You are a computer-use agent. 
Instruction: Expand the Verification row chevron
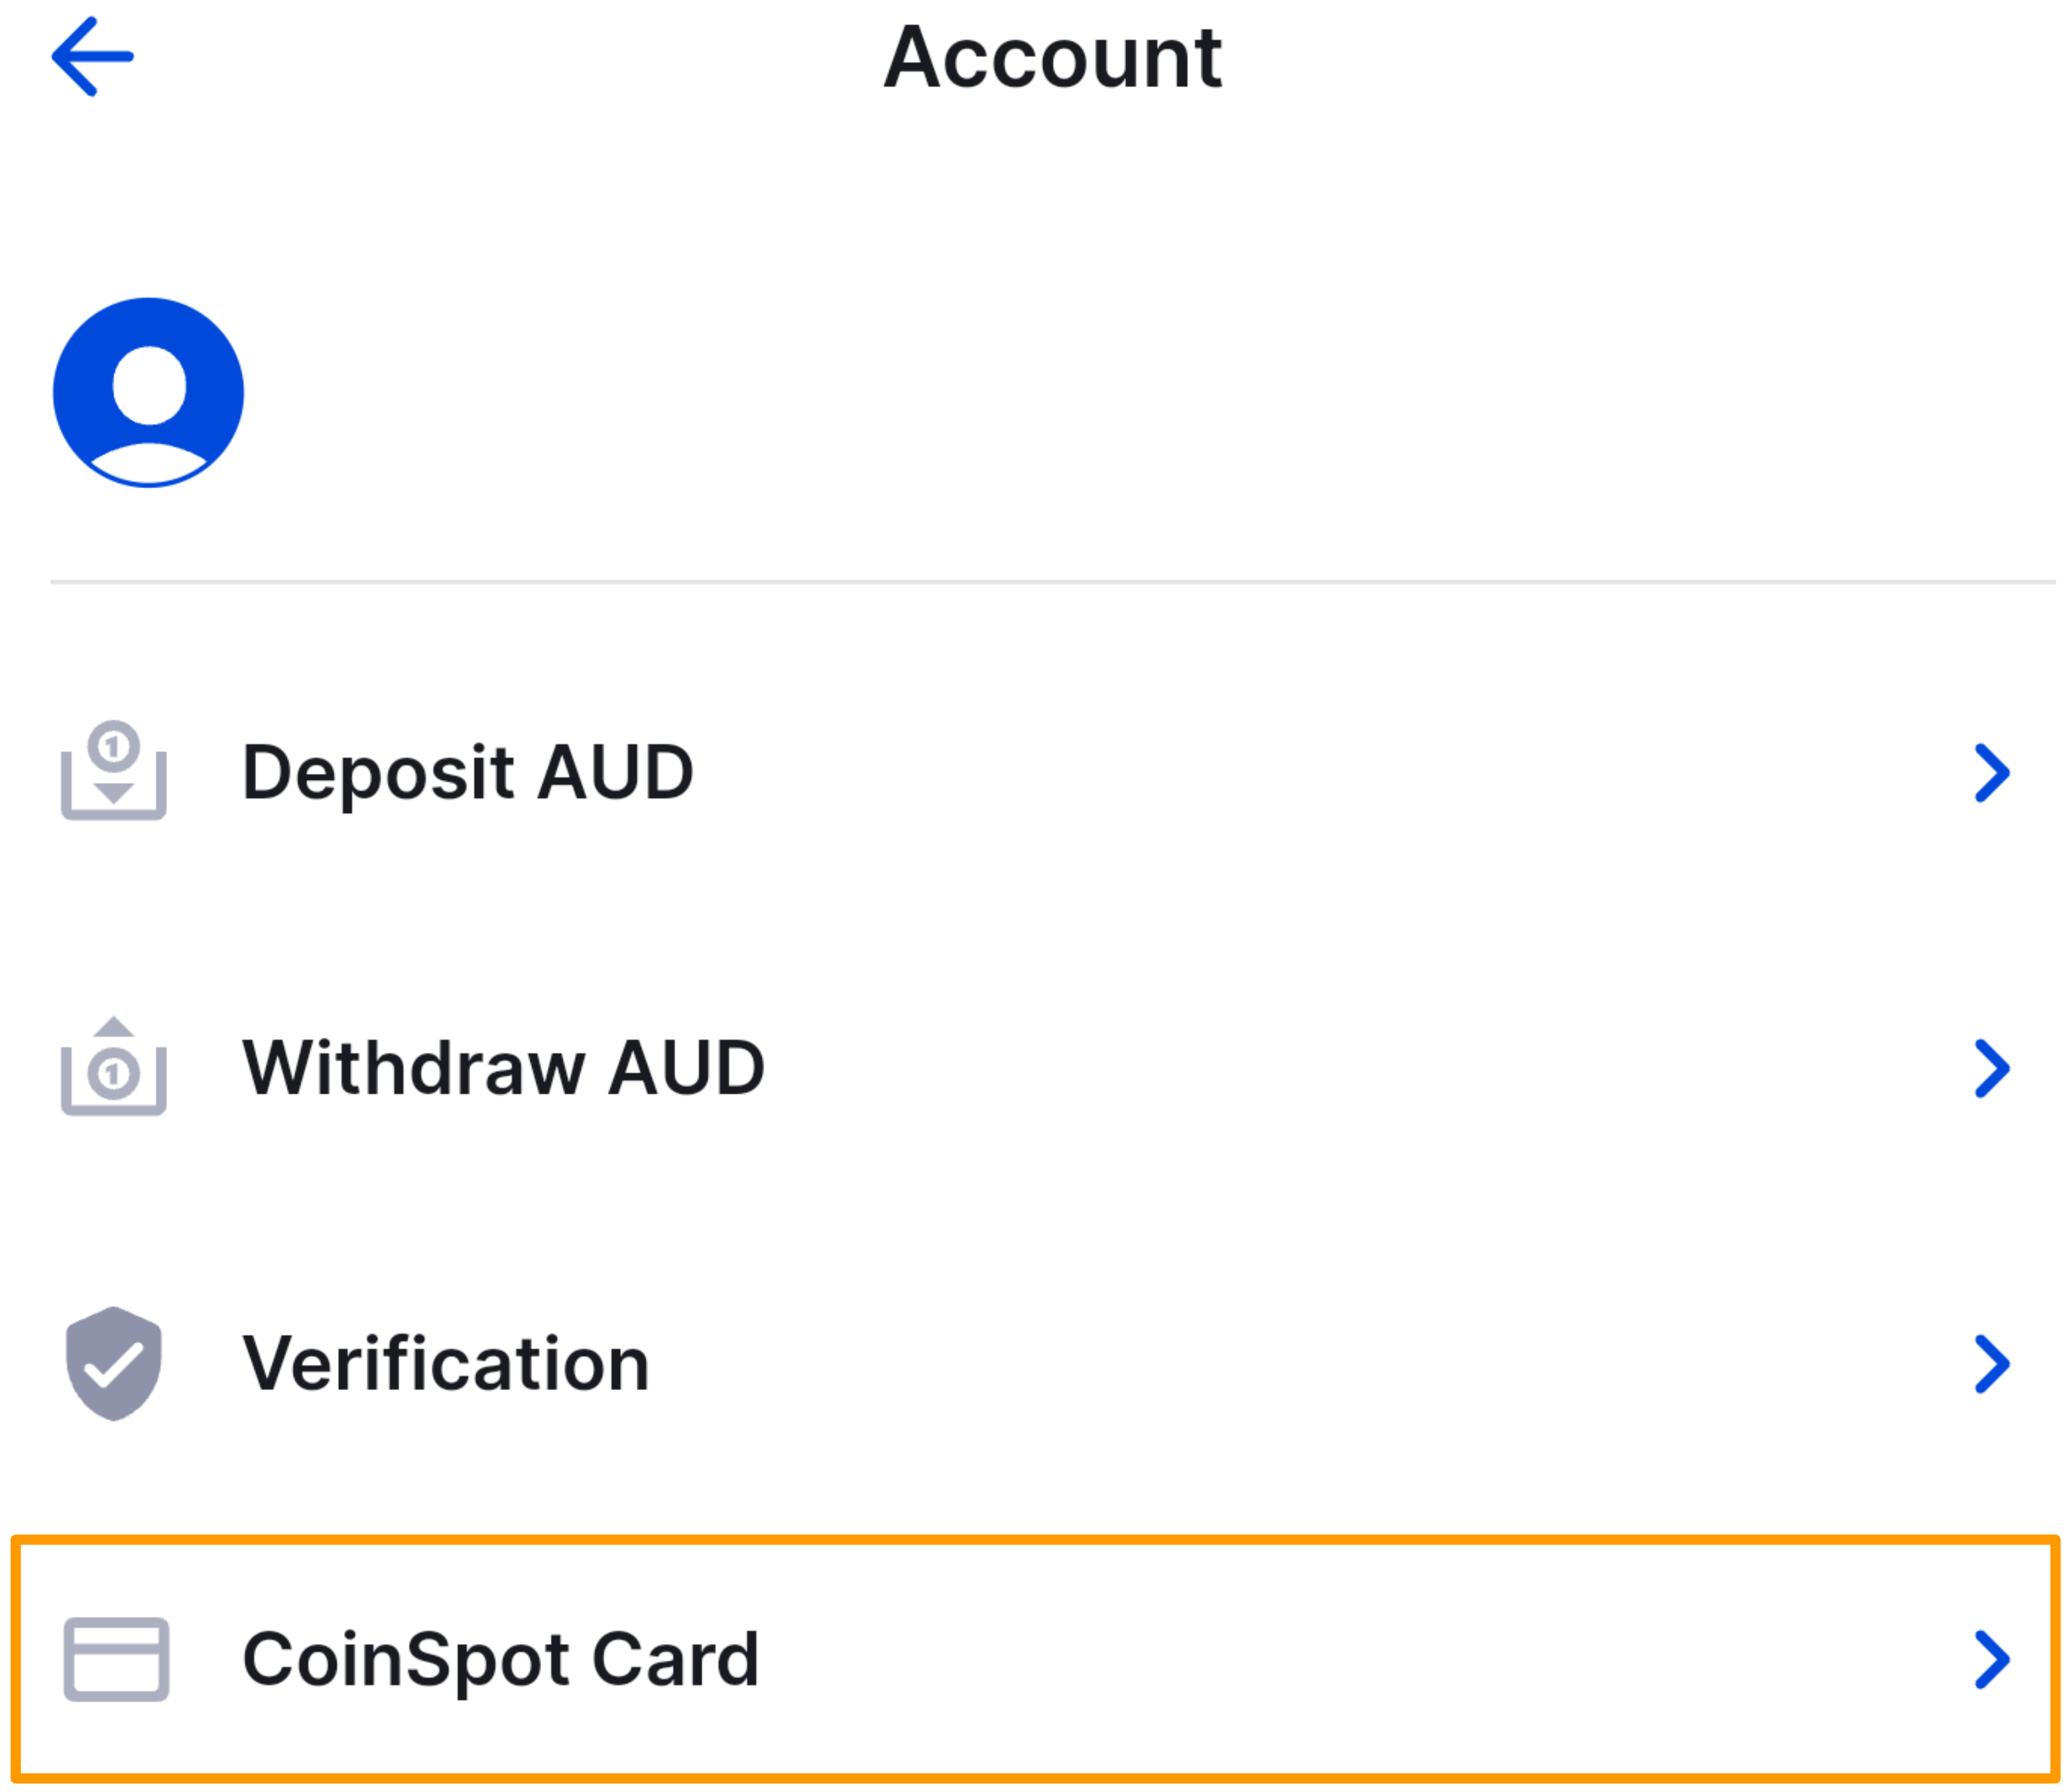[1993, 1362]
